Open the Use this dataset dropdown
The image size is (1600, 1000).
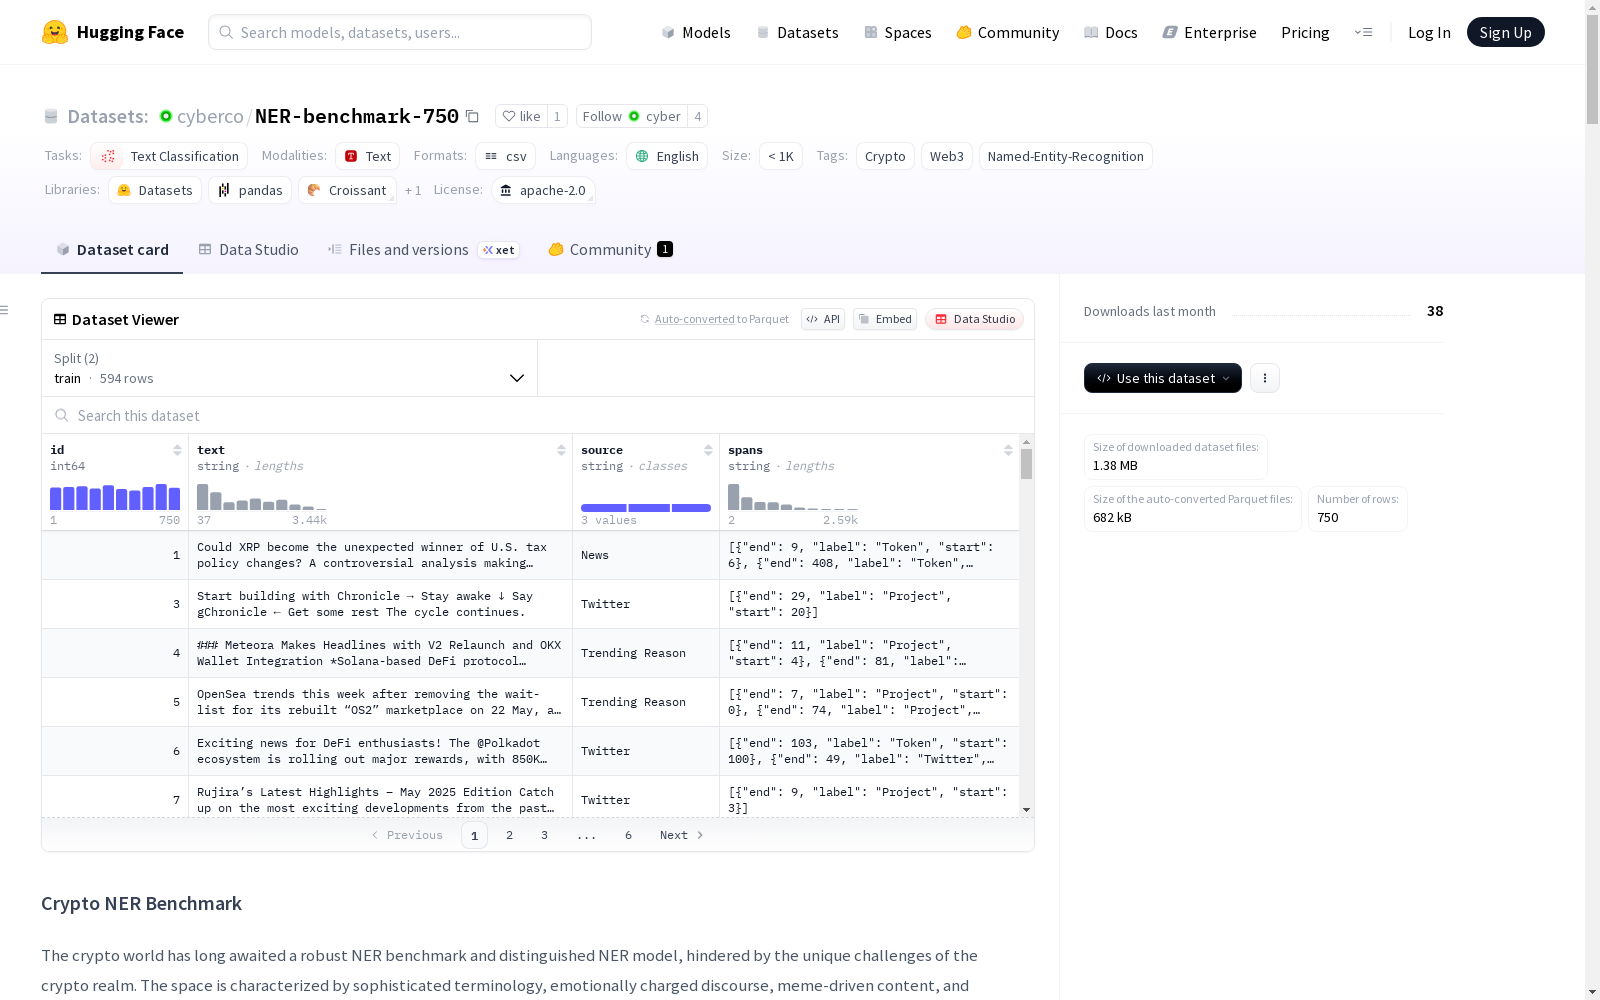(x=1163, y=378)
